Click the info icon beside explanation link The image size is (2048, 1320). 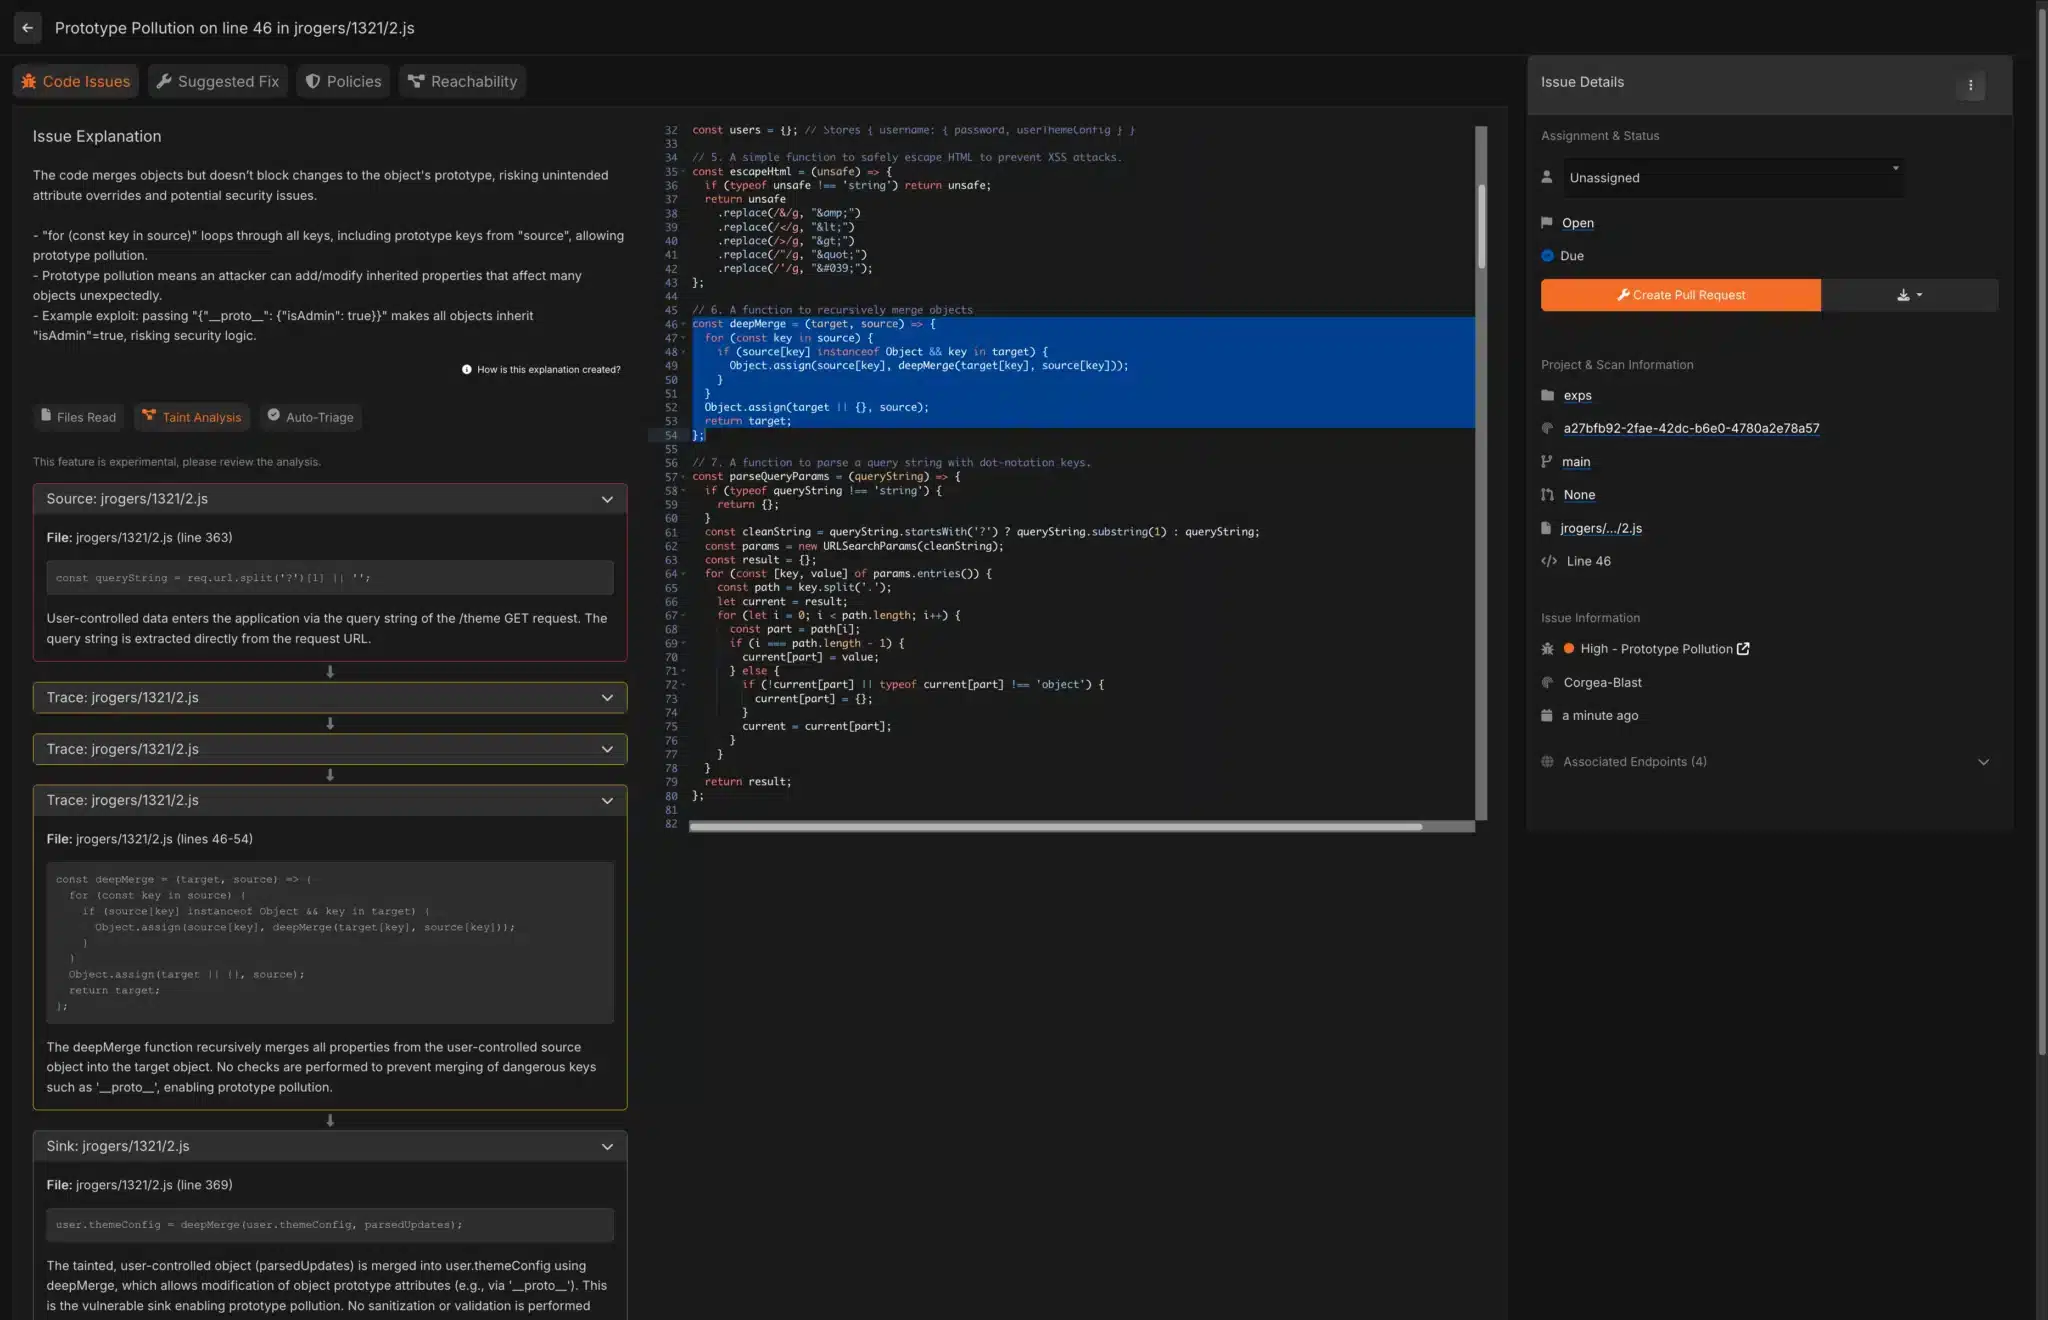(x=466, y=370)
